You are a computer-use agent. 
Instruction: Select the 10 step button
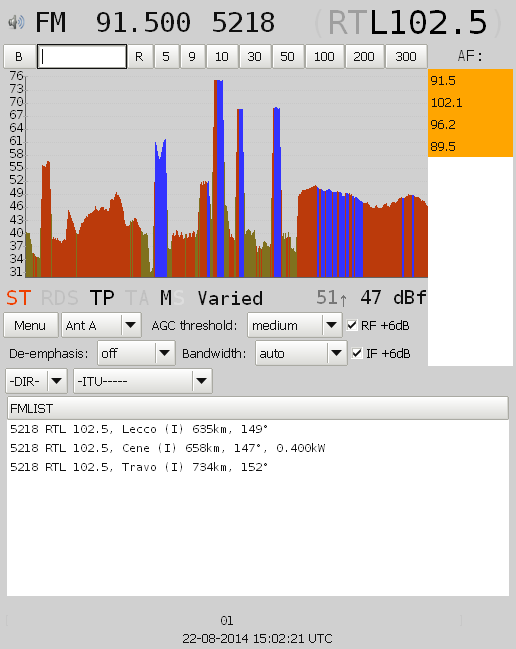(x=222, y=56)
